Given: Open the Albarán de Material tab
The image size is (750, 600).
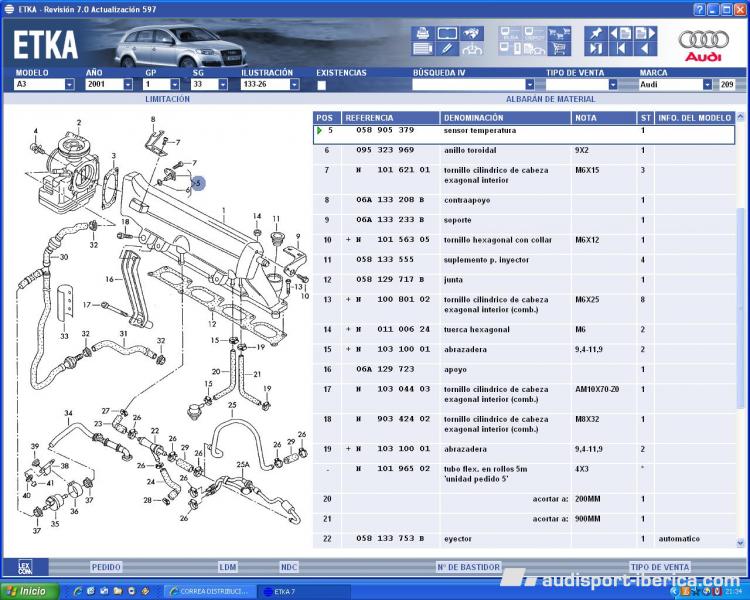Looking at the screenshot, I should [551, 99].
